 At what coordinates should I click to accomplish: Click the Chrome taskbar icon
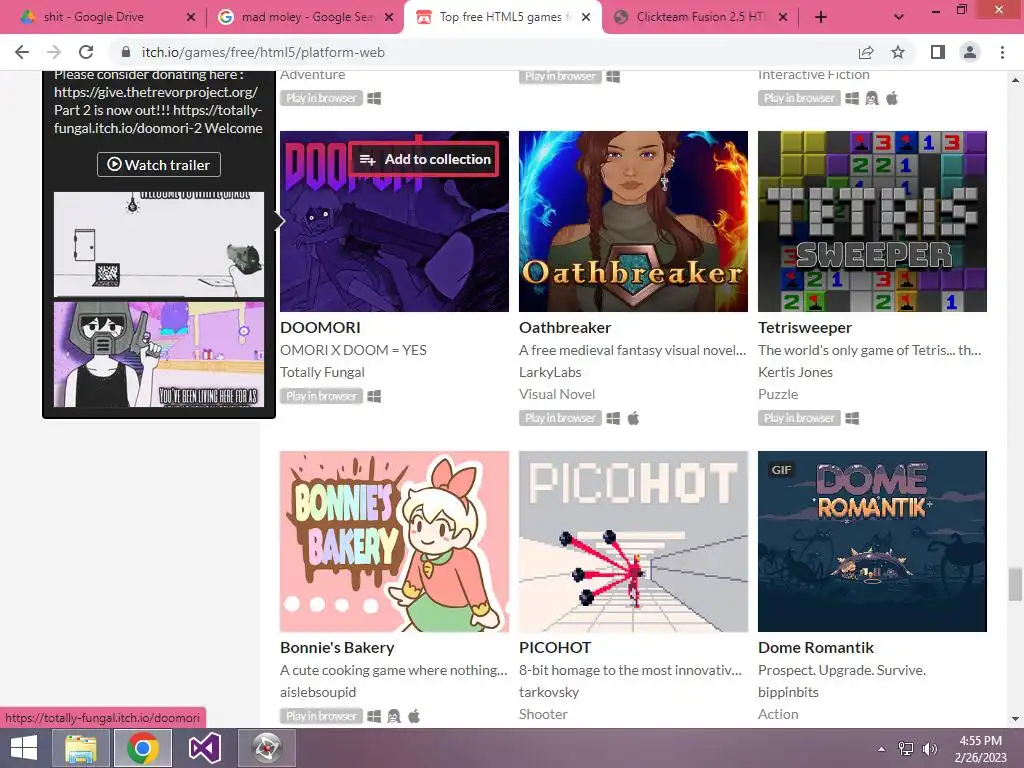[142, 748]
